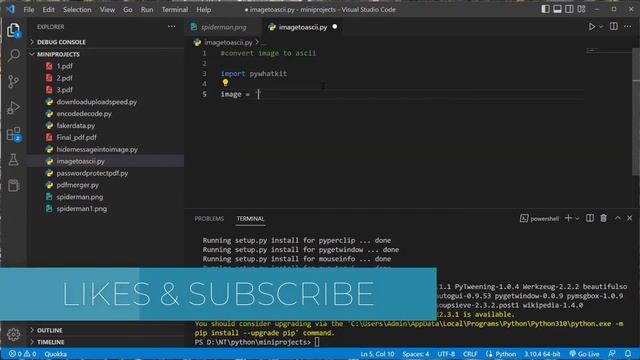The height and width of the screenshot is (360, 640).
Task: Open the View menu
Action: coord(107,9)
